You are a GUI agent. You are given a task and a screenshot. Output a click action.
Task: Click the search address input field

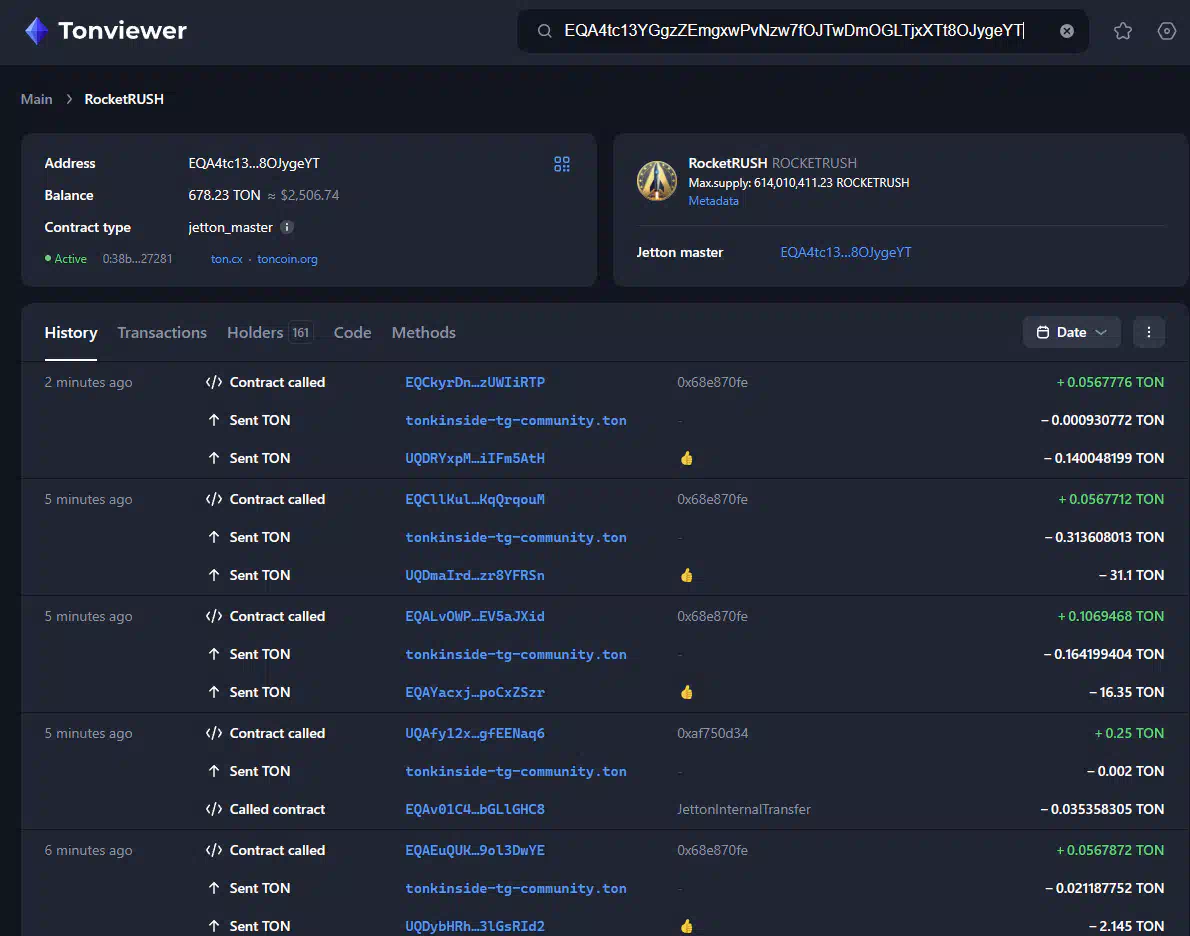click(x=803, y=31)
